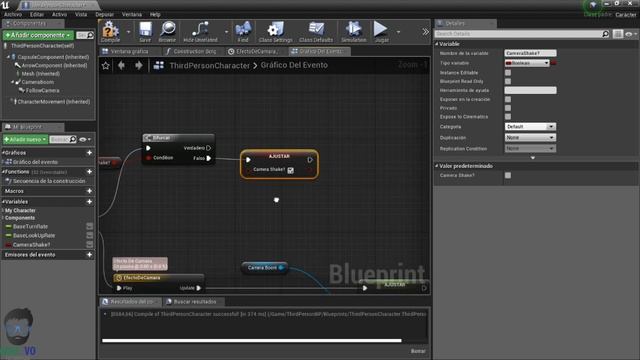Click variable type color swatch beside Boolean
Screen dimensions: 640x360
pos(553,63)
